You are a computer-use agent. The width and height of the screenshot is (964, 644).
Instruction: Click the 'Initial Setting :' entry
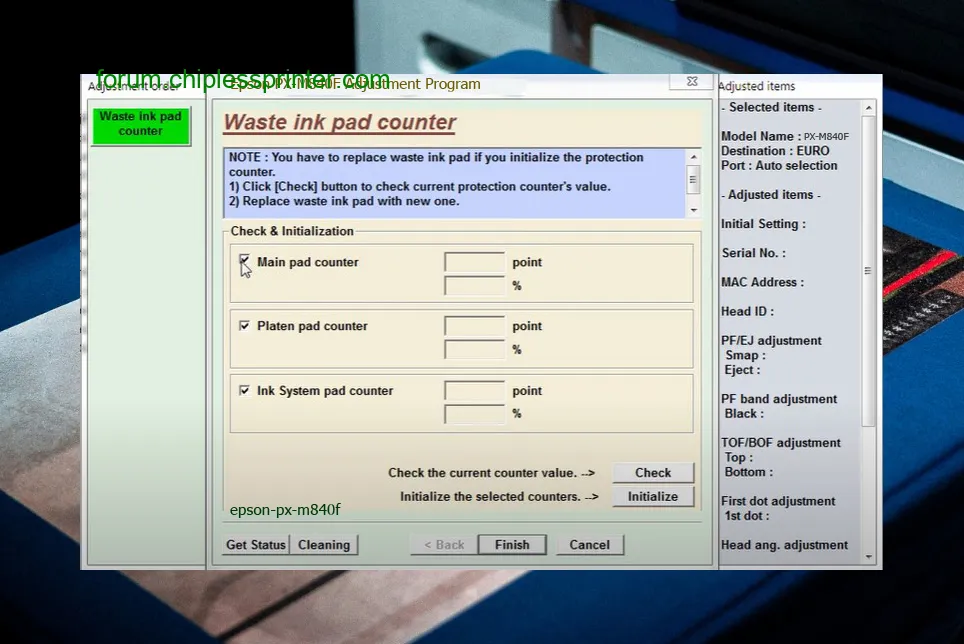pyautogui.click(x=763, y=224)
